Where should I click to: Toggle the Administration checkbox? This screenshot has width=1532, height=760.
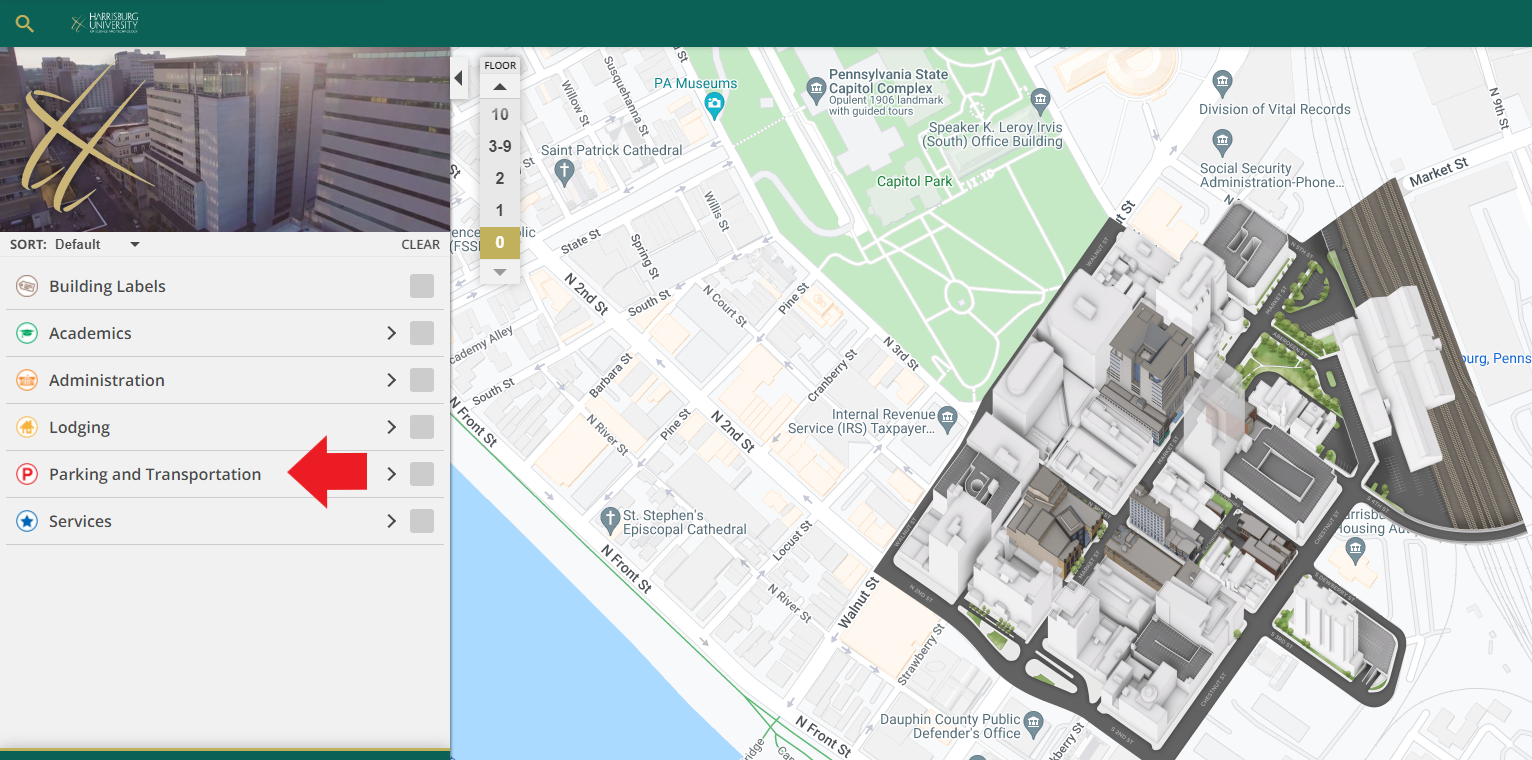pos(422,380)
